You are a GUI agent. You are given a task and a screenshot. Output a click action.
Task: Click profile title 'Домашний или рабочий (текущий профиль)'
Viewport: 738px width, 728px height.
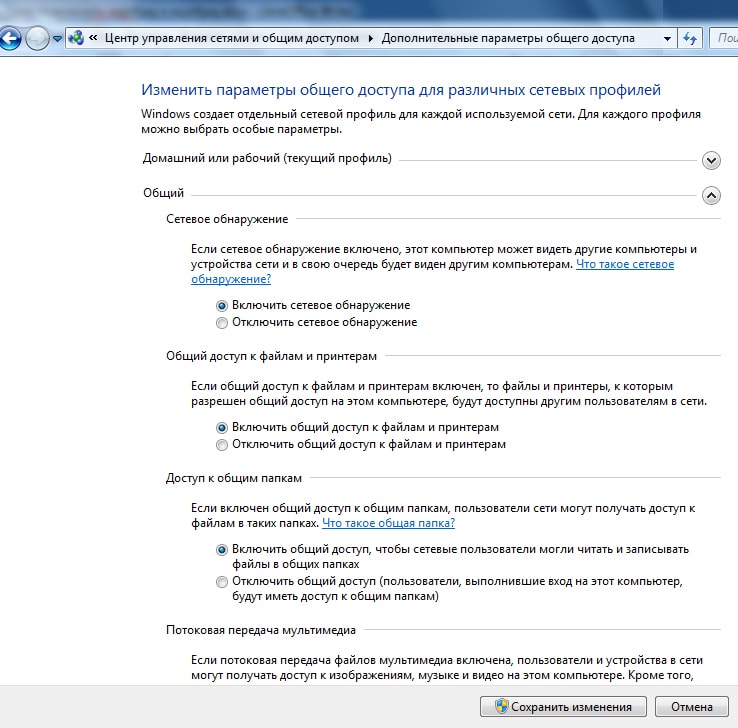click(x=267, y=158)
